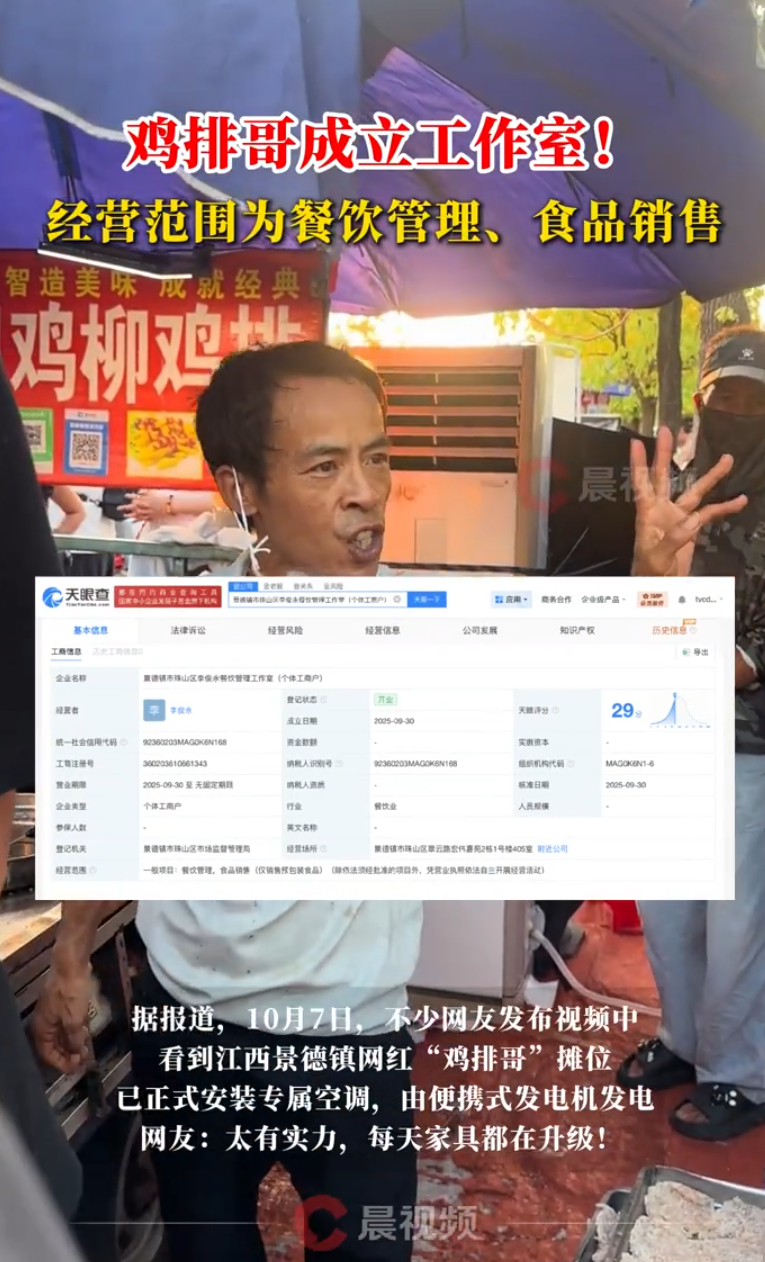Open the 应用 dropdown menu
This screenshot has height=1262, width=765.
coord(510,599)
